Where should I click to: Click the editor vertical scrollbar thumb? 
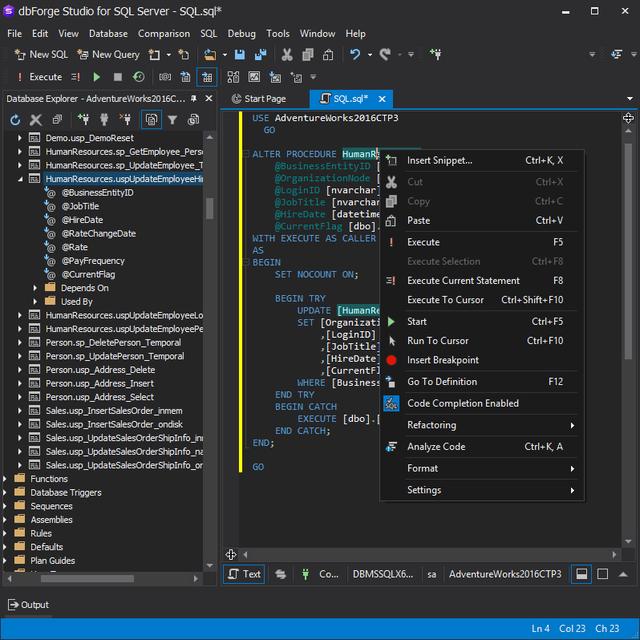tap(628, 251)
